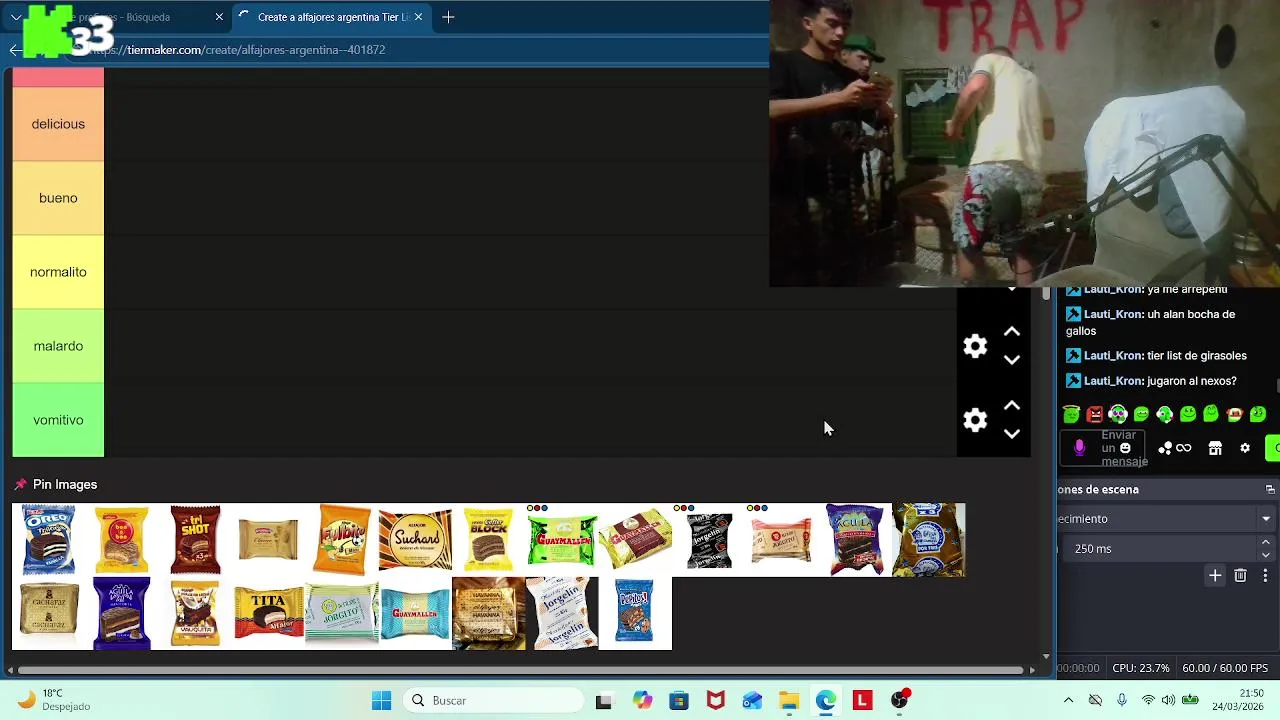Open settings gear for the malardo row

pyautogui.click(x=975, y=346)
